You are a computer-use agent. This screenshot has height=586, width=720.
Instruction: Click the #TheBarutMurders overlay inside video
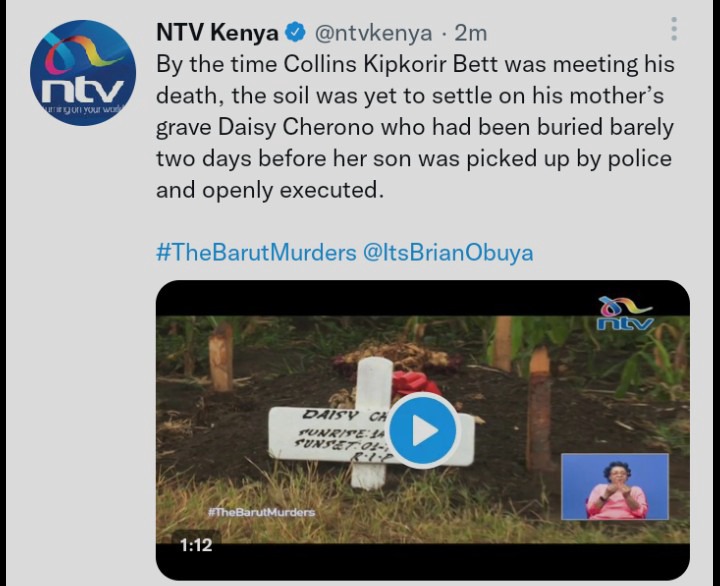click(x=261, y=512)
